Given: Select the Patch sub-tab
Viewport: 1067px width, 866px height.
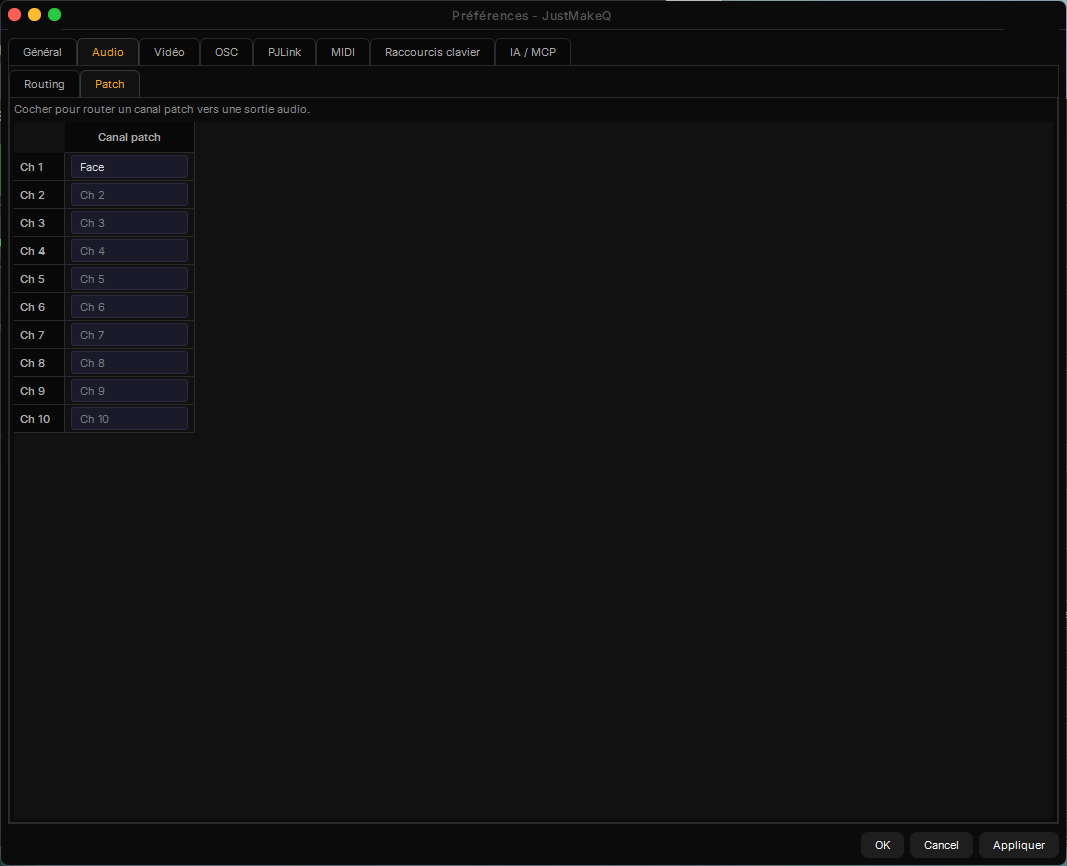Looking at the screenshot, I should [x=110, y=84].
